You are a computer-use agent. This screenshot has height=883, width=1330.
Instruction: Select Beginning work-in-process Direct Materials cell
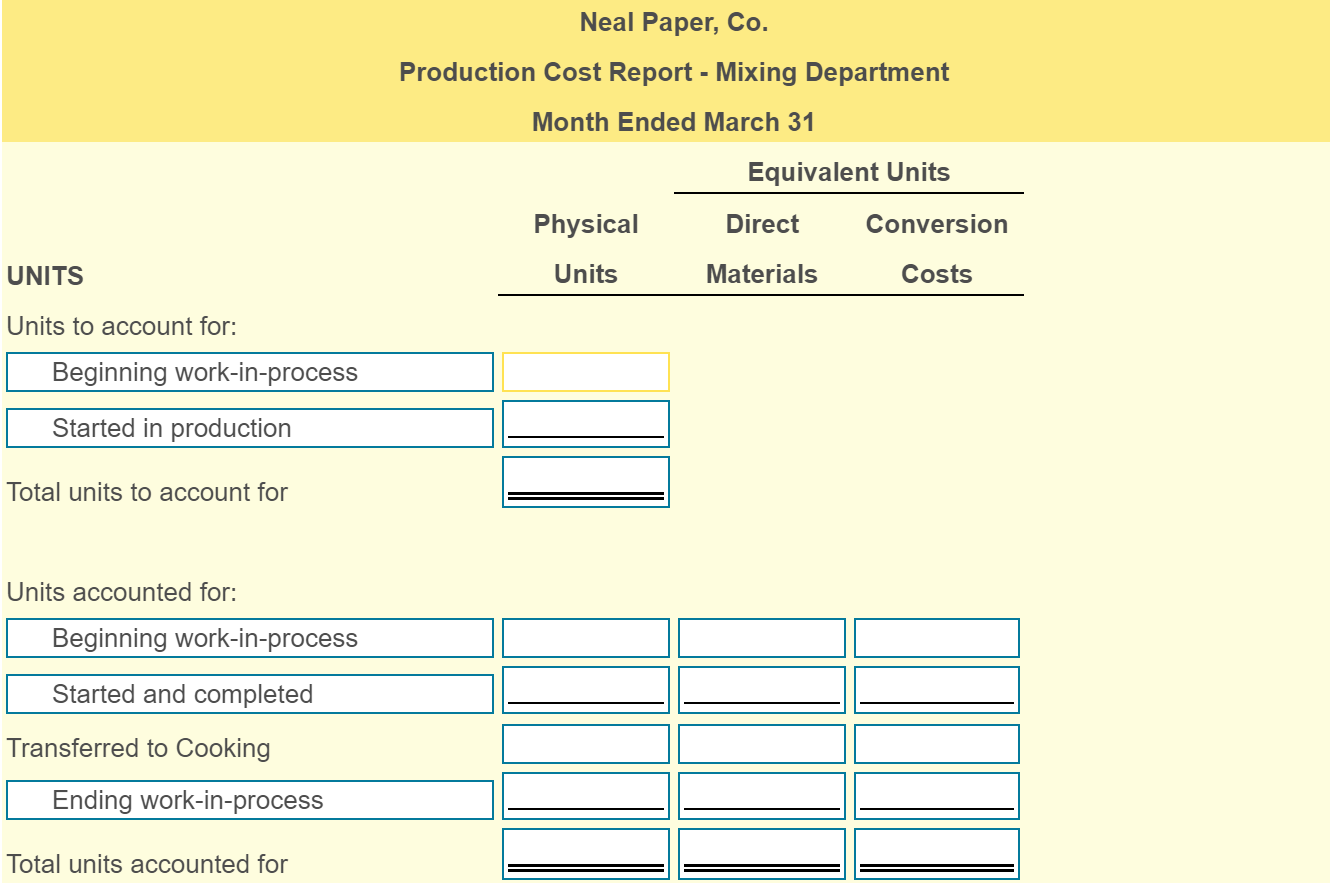tap(761, 637)
